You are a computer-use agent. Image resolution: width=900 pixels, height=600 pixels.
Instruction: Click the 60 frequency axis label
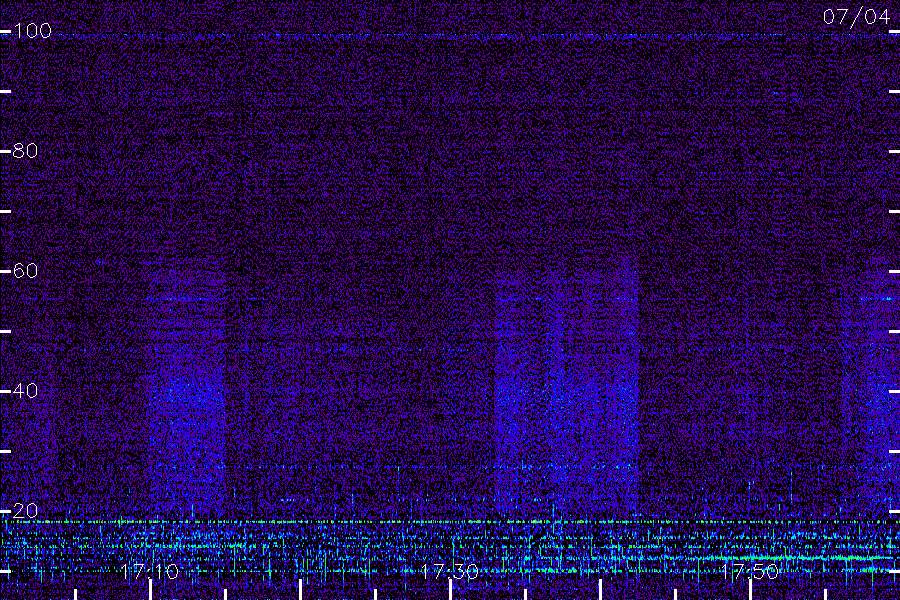(x=25, y=270)
